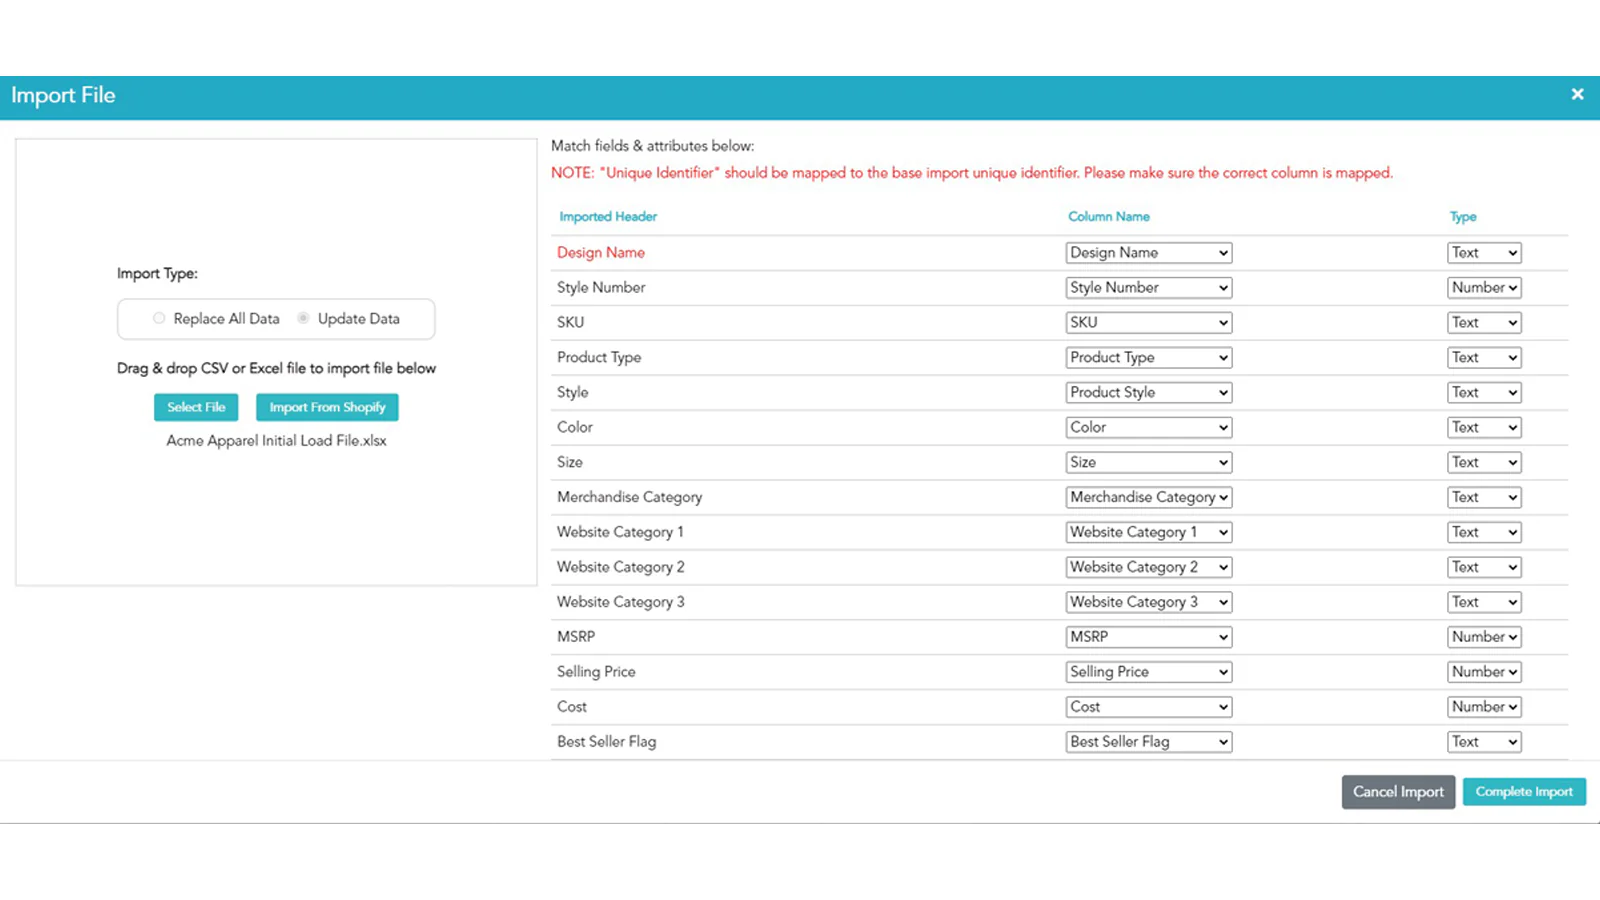
Task: Open the Size column name dropdown
Action: (1148, 462)
